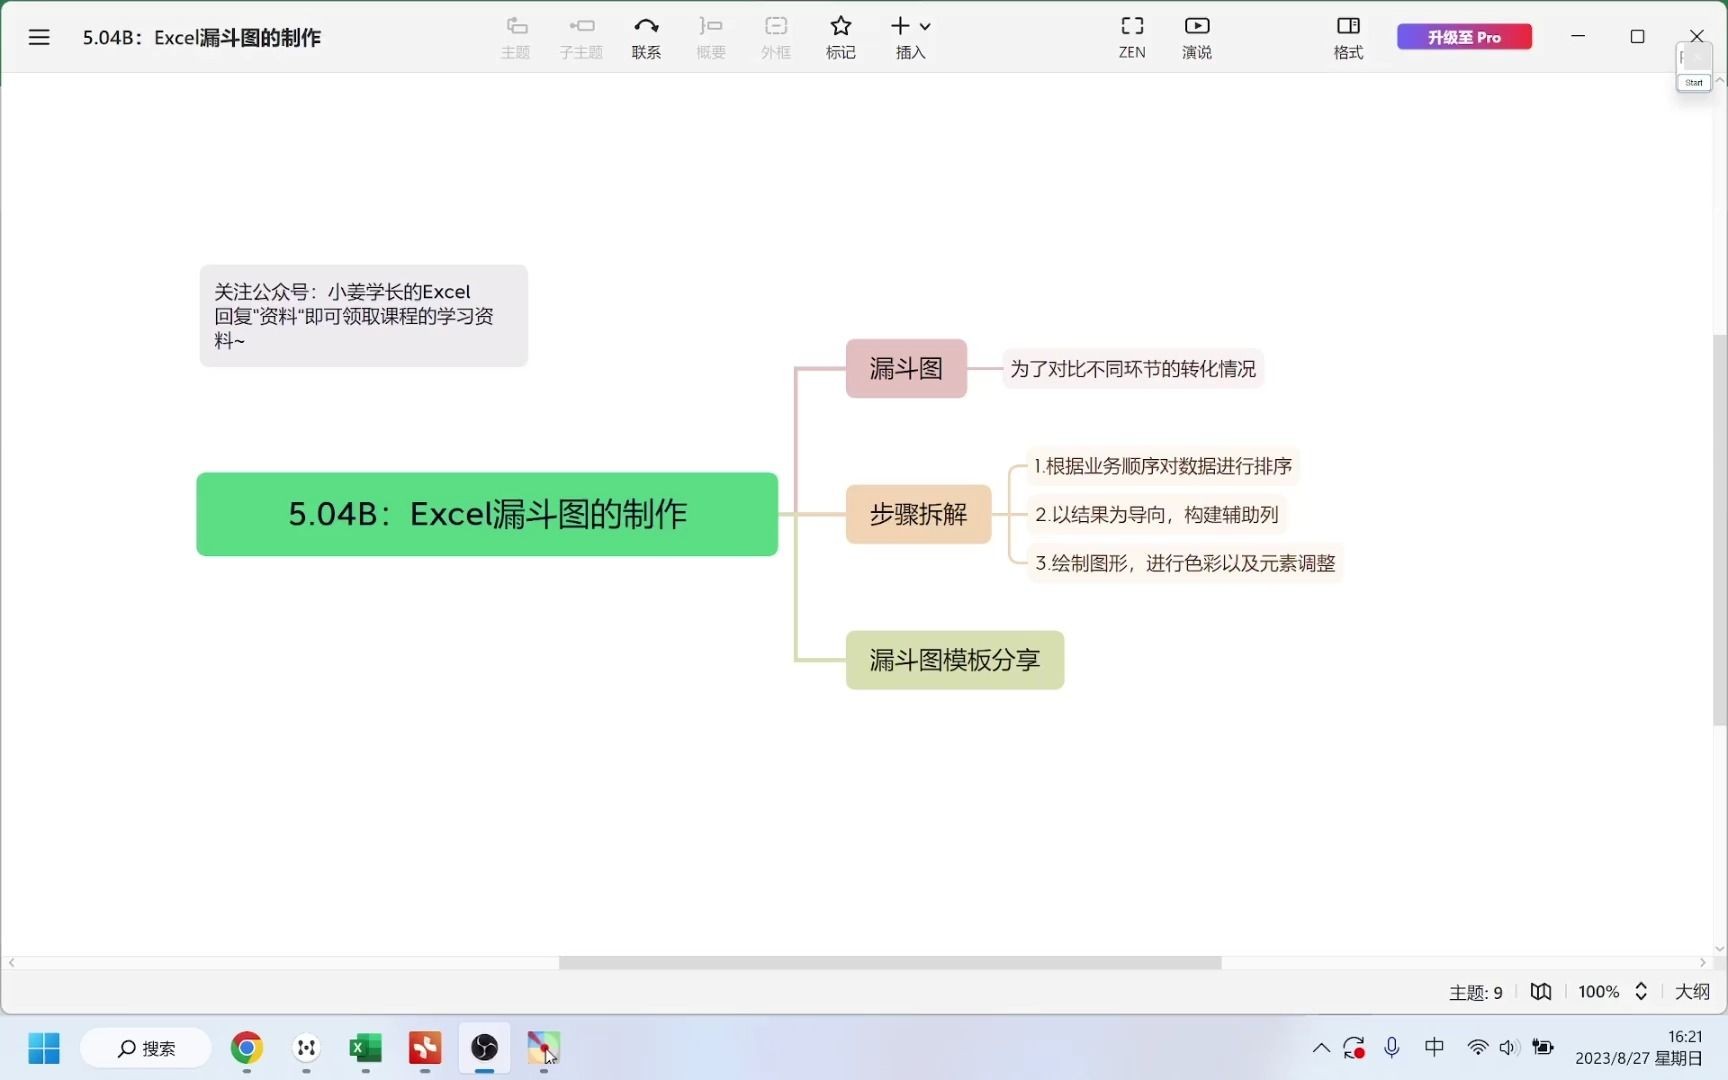Toggle the Format (格式) panel
Image resolution: width=1728 pixels, height=1080 pixels.
[1348, 37]
